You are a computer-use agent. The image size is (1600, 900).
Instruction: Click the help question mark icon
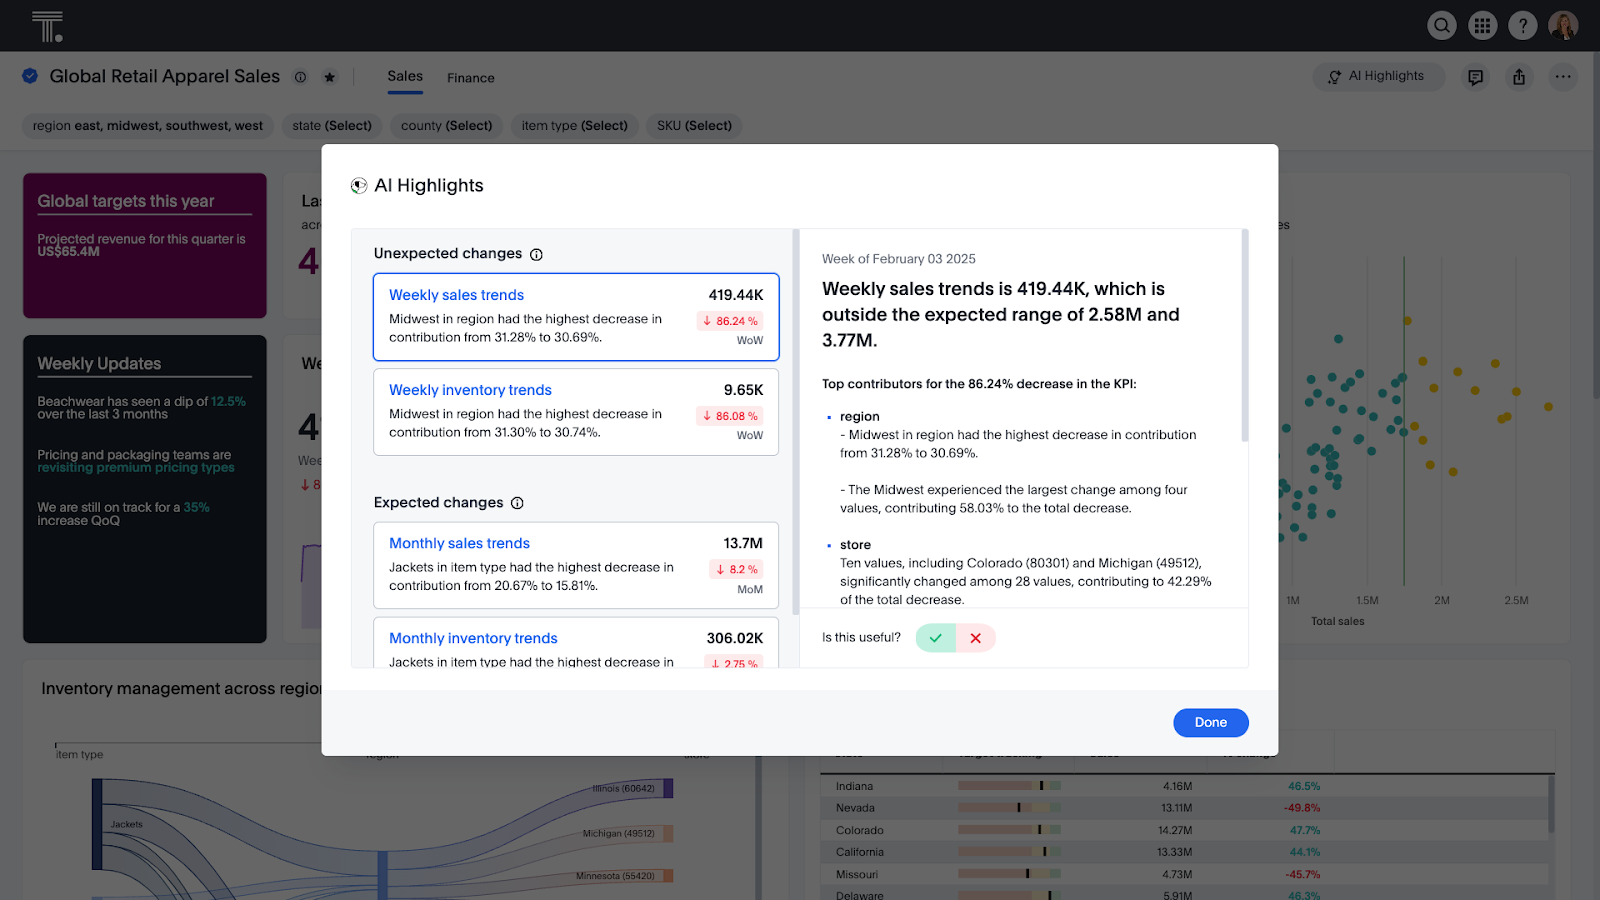click(1522, 25)
